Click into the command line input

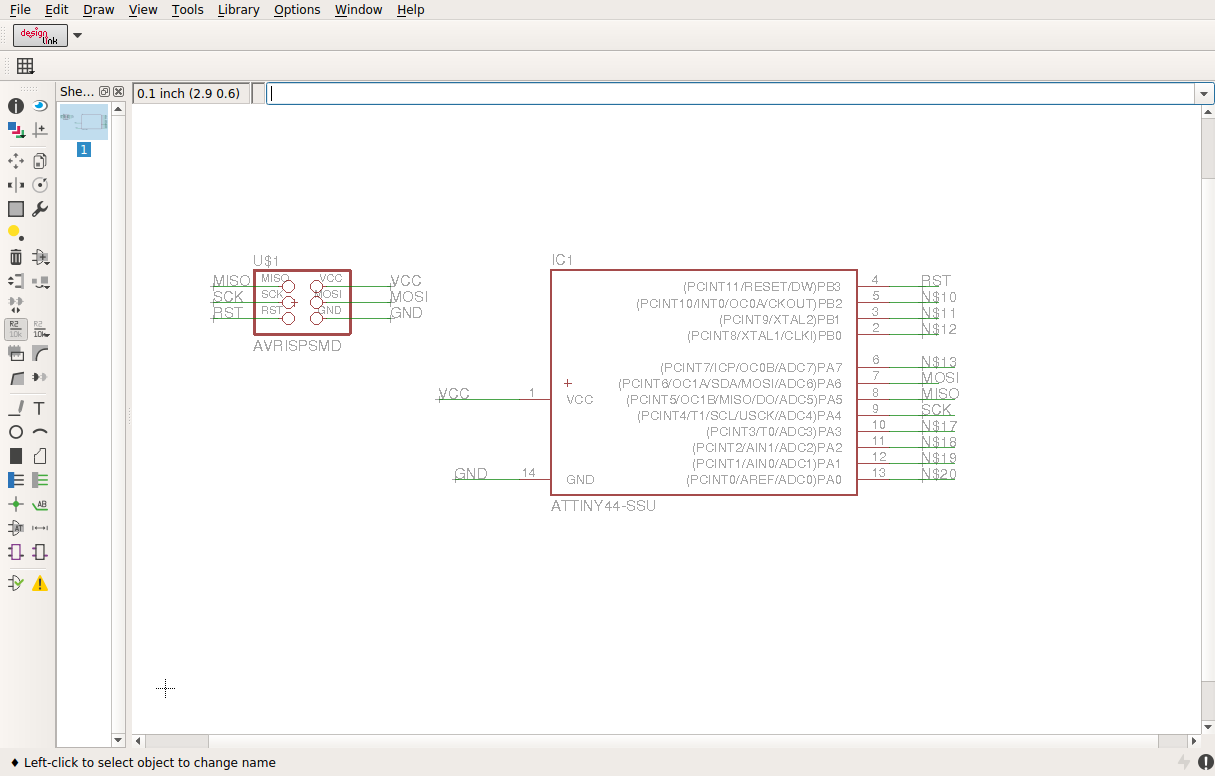pyautogui.click(x=730, y=93)
